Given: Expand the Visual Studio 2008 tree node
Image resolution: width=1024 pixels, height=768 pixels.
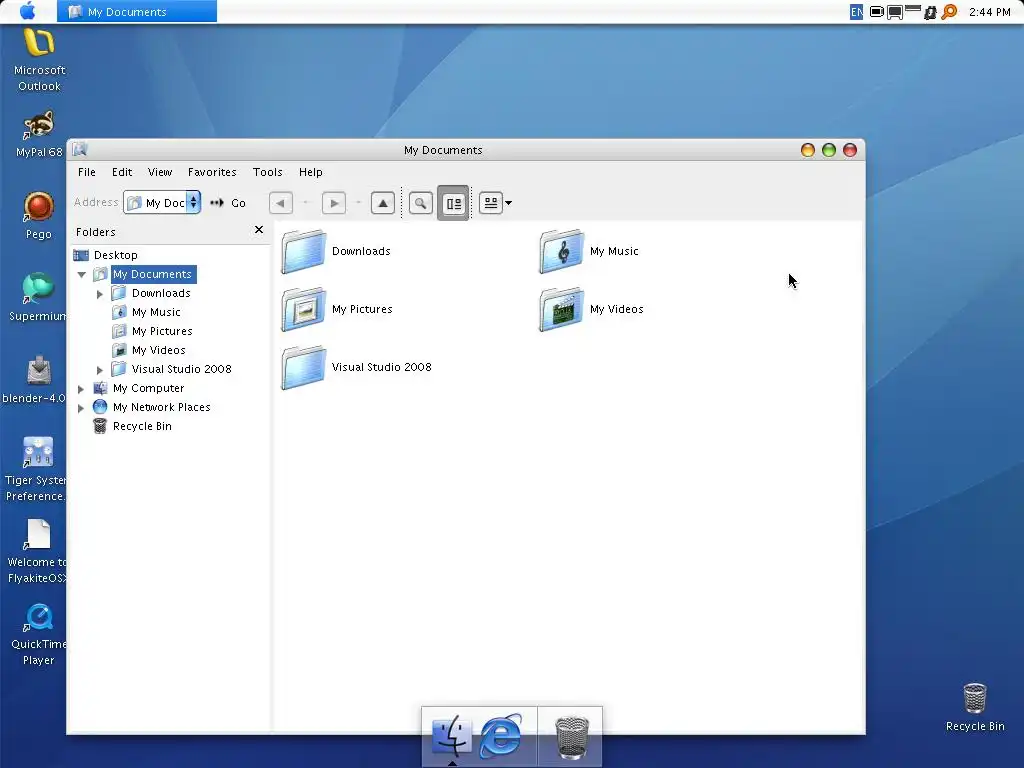Looking at the screenshot, I should click(100, 370).
